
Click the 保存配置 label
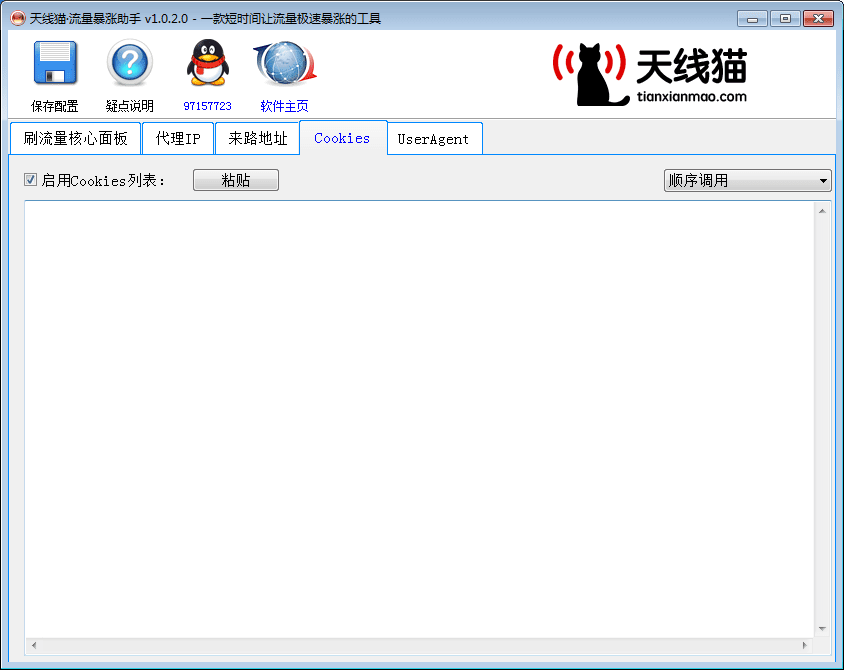55,106
